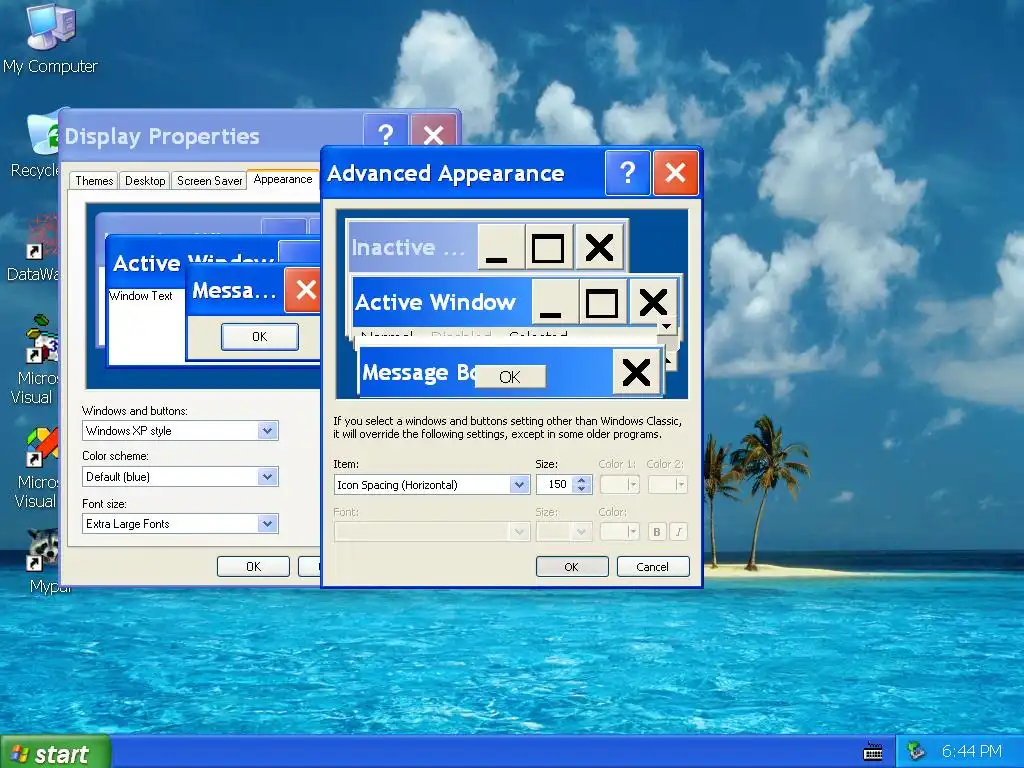Image resolution: width=1024 pixels, height=768 pixels.
Task: Click Advanced Appearance help question-mark button
Action: tap(628, 173)
